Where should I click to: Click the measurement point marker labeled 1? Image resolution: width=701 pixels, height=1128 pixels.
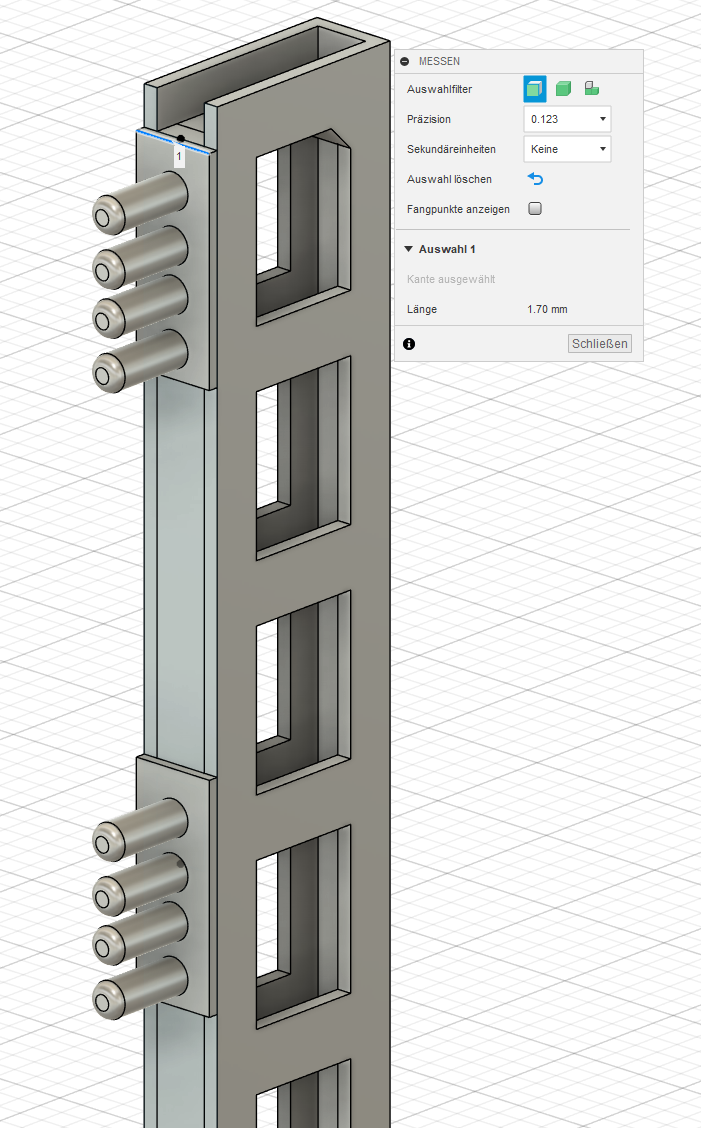(x=179, y=155)
